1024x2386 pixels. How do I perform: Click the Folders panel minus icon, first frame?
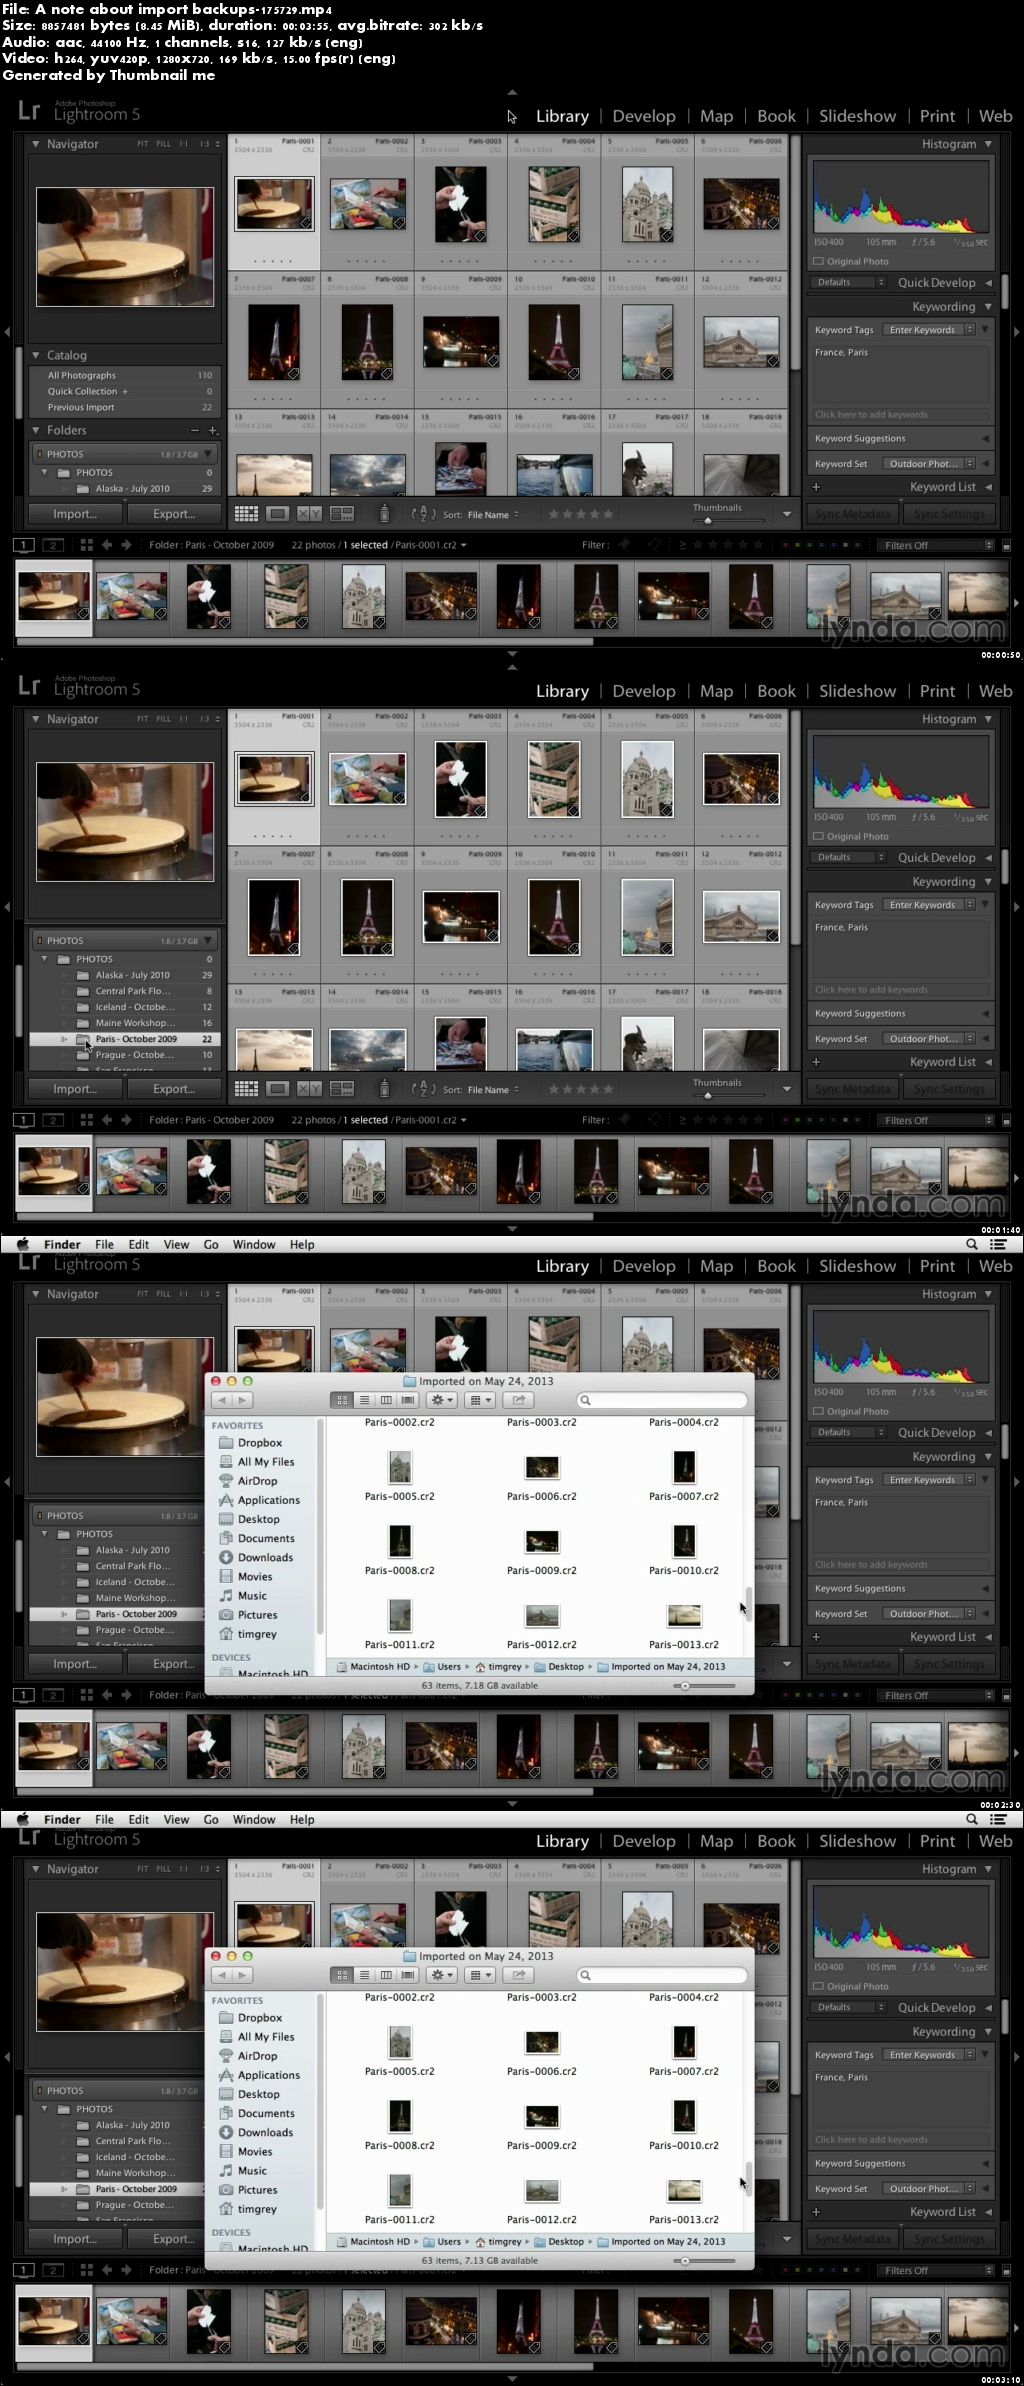pos(195,430)
